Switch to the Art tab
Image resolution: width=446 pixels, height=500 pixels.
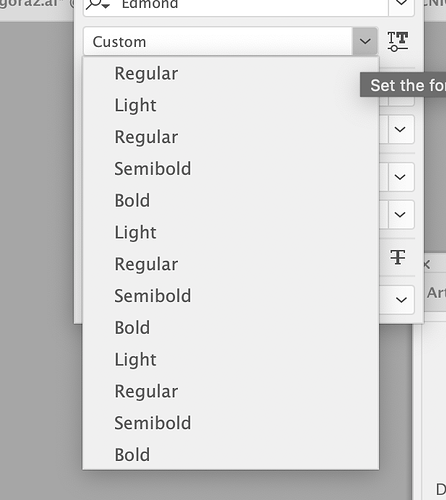(x=437, y=293)
